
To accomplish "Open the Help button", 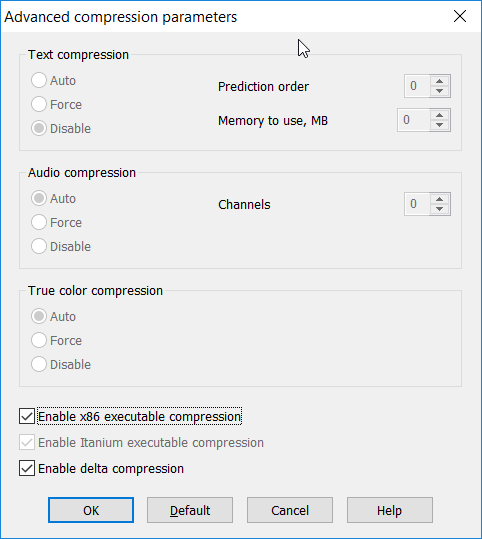I will [390, 510].
